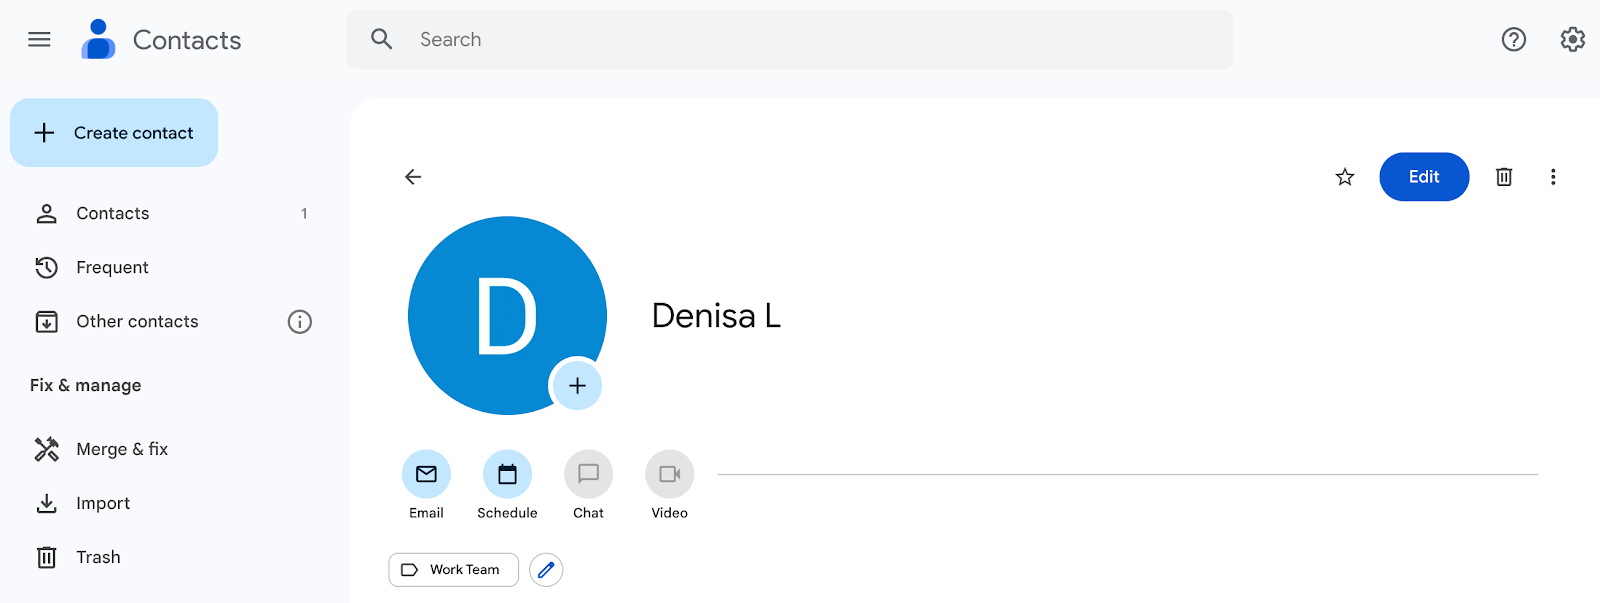The image size is (1600, 603).
Task: Click the Google Contacts logo
Action: pos(98,39)
